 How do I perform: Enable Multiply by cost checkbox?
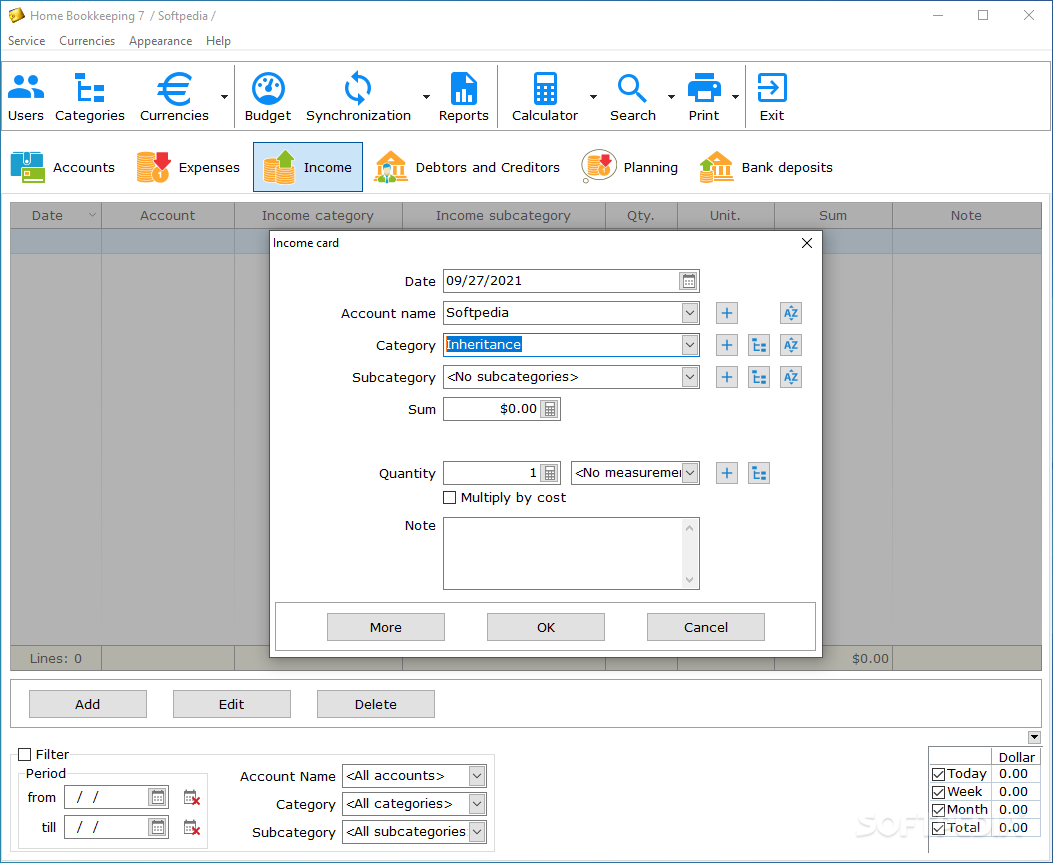pos(450,498)
